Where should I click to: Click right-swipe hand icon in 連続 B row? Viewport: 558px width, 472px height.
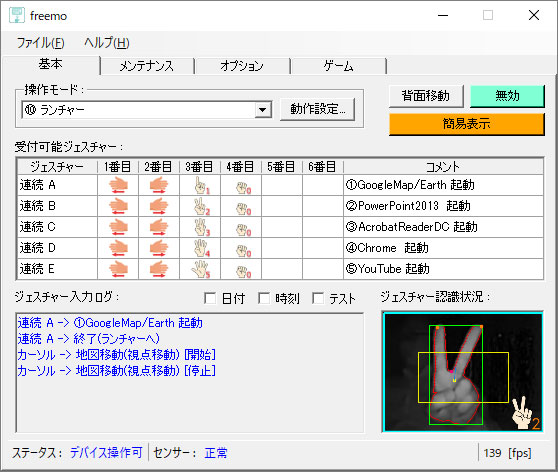[159, 206]
